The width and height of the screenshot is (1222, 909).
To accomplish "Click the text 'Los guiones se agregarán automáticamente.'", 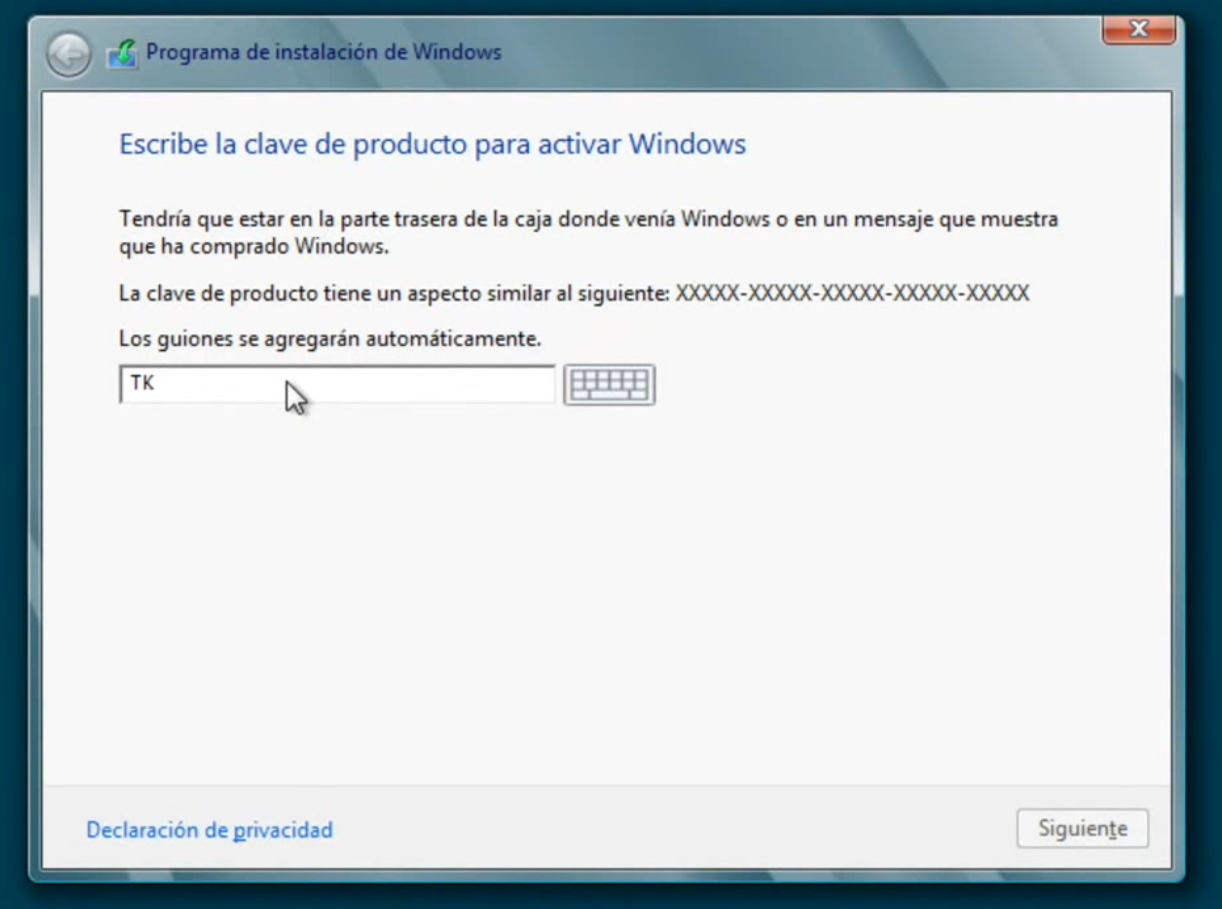I will (330, 339).
